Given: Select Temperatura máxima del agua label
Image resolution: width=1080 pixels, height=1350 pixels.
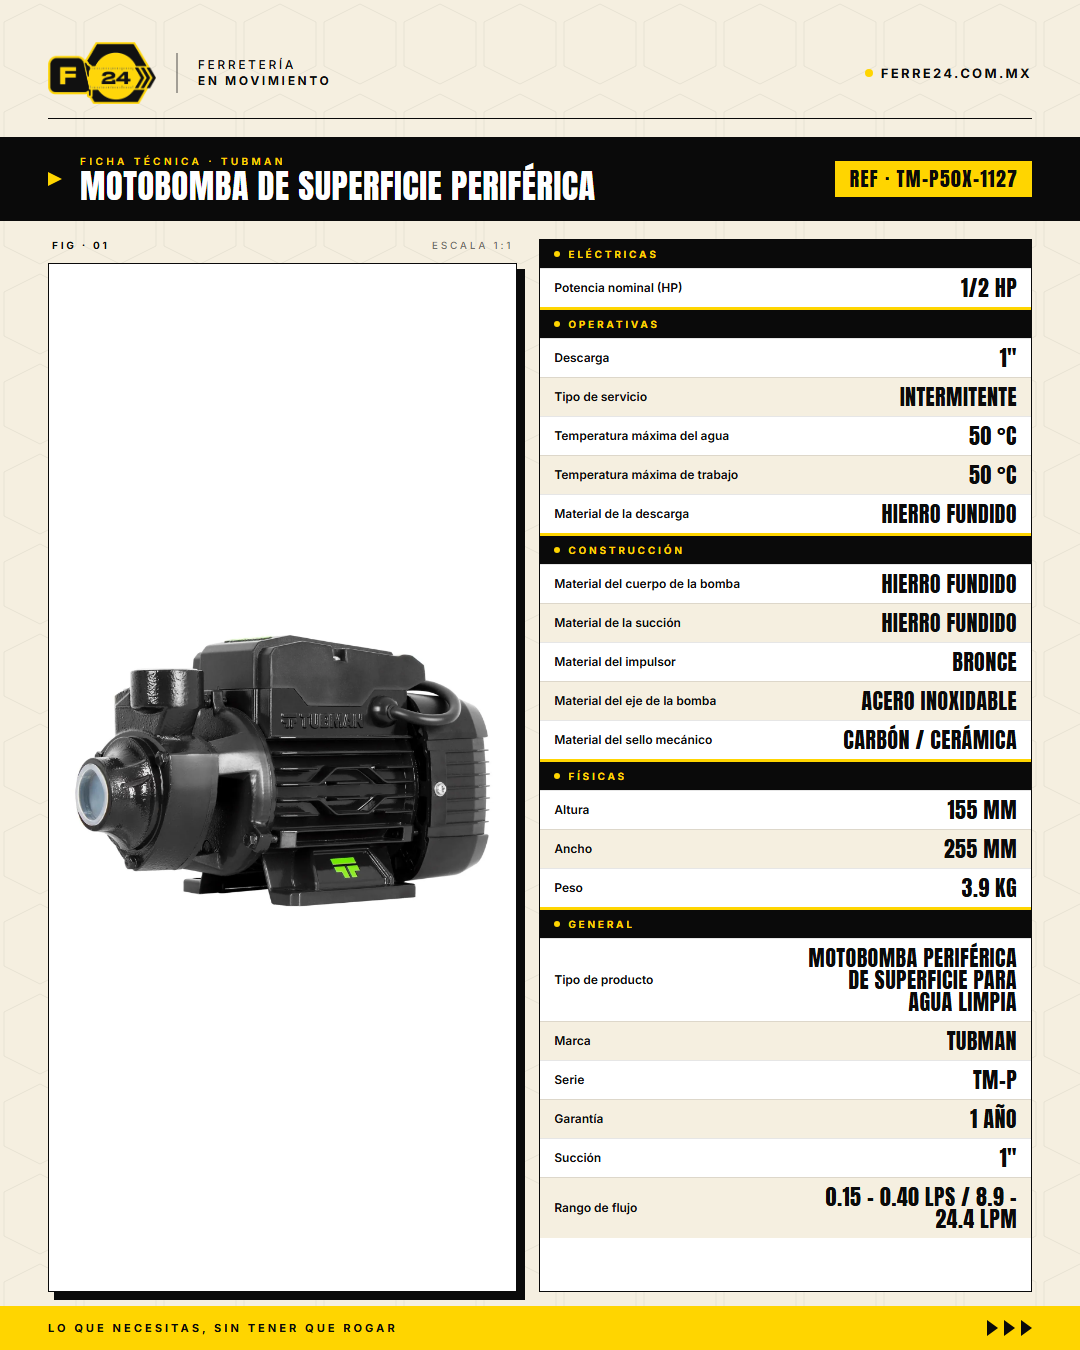Looking at the screenshot, I should (642, 436).
